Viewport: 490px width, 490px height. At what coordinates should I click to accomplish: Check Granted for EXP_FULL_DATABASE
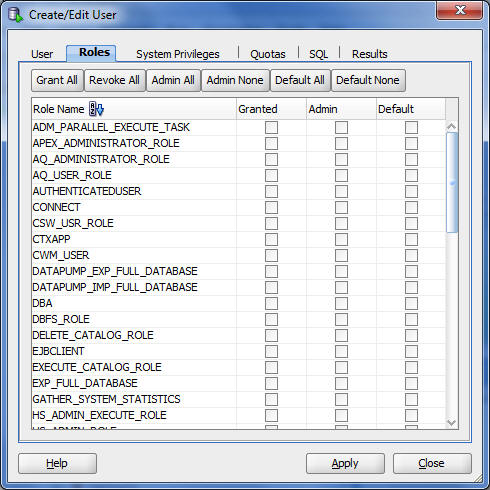[x=271, y=384]
